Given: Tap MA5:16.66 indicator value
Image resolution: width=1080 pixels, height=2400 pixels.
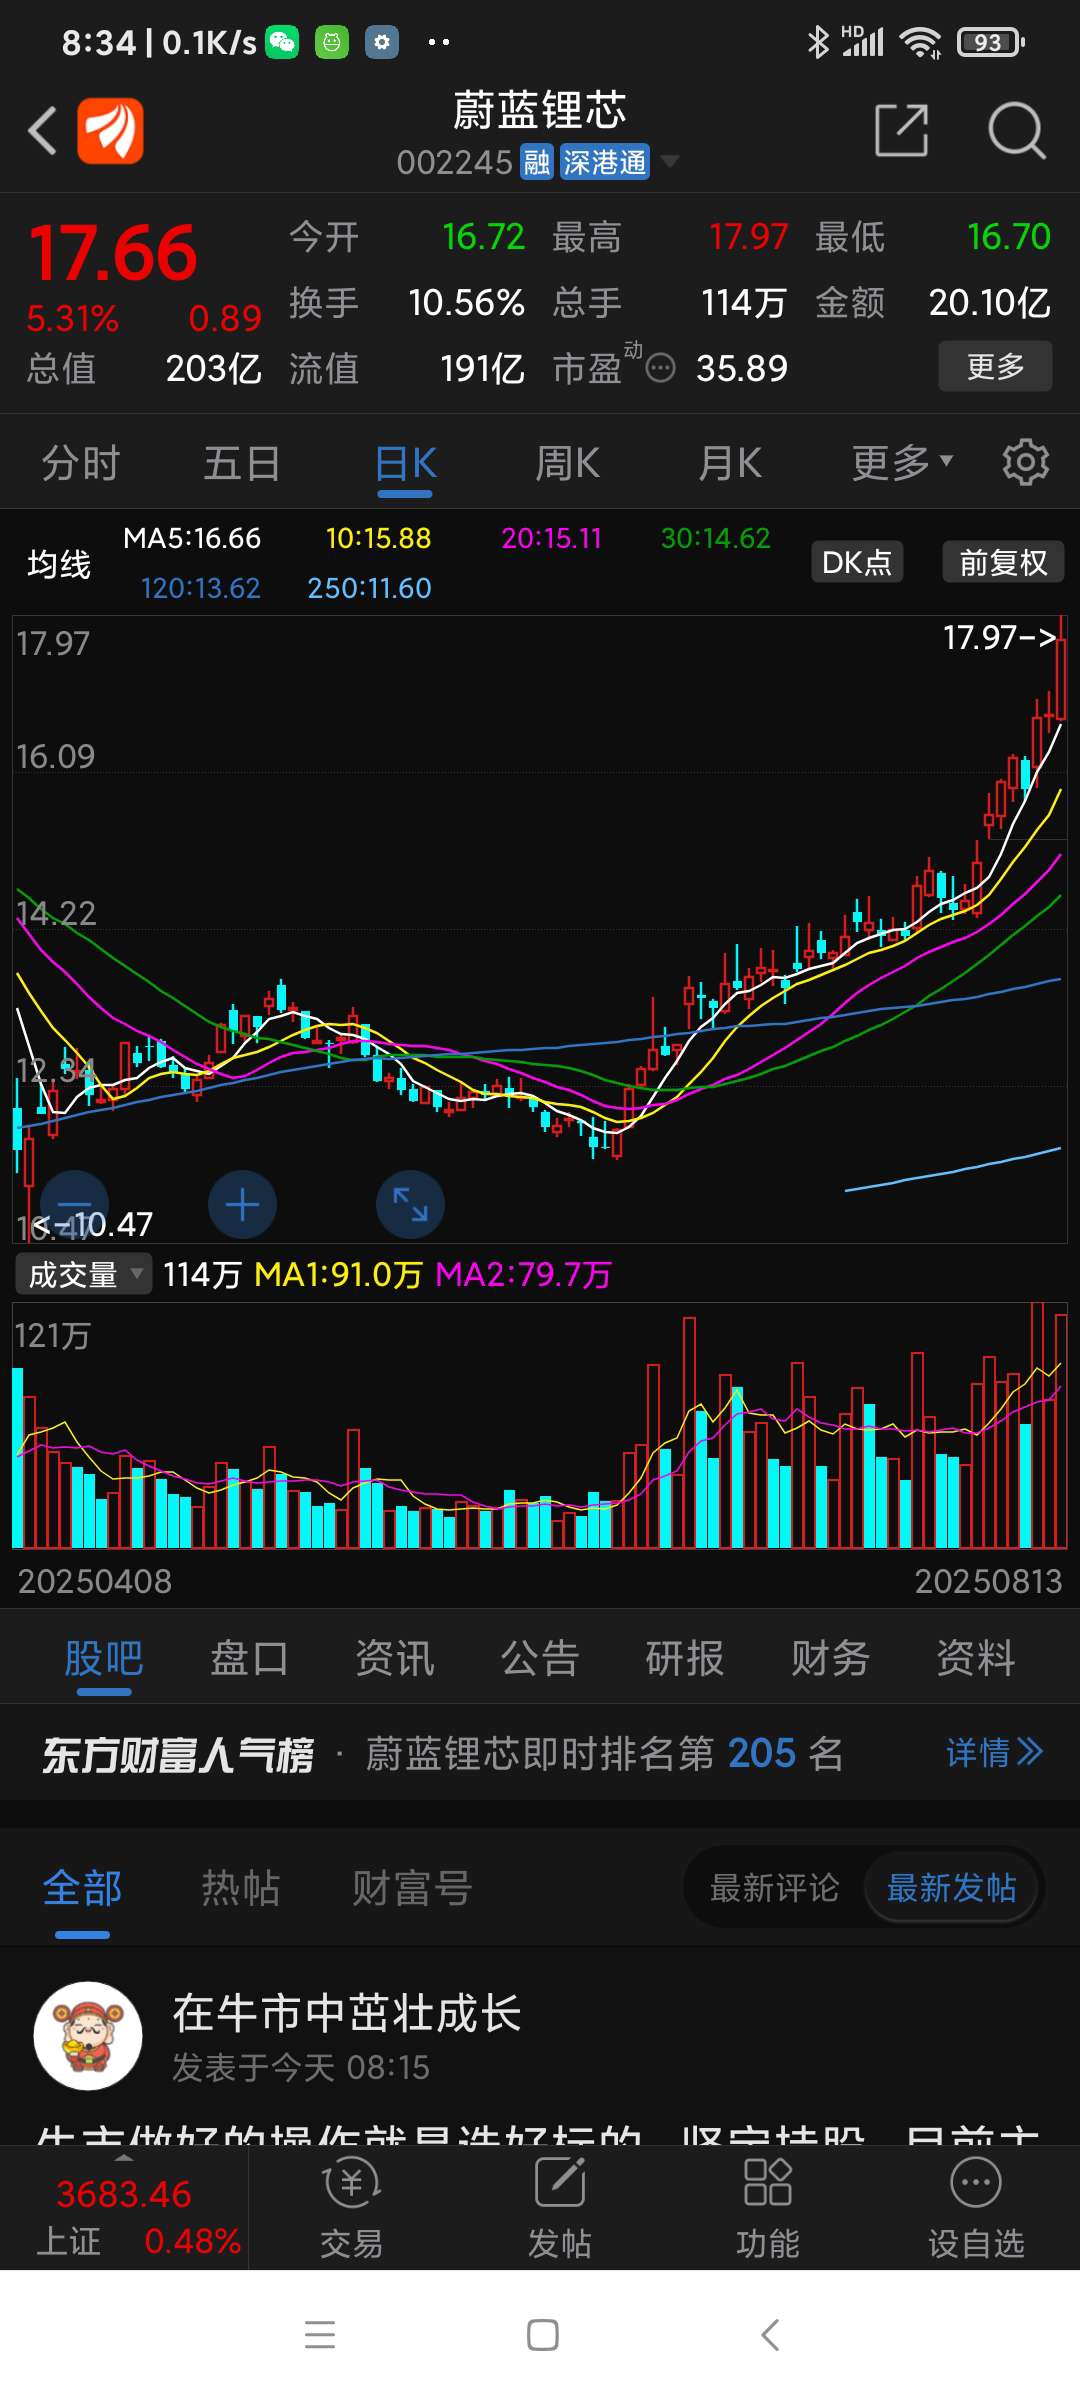Looking at the screenshot, I should click(192, 538).
